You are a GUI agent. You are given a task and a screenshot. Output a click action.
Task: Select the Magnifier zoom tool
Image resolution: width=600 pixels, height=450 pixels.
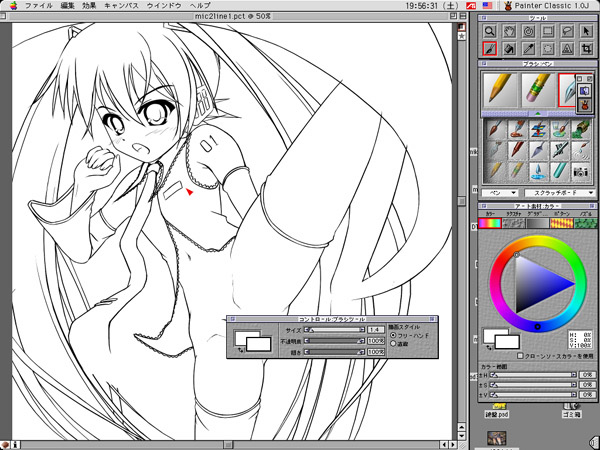coord(490,31)
